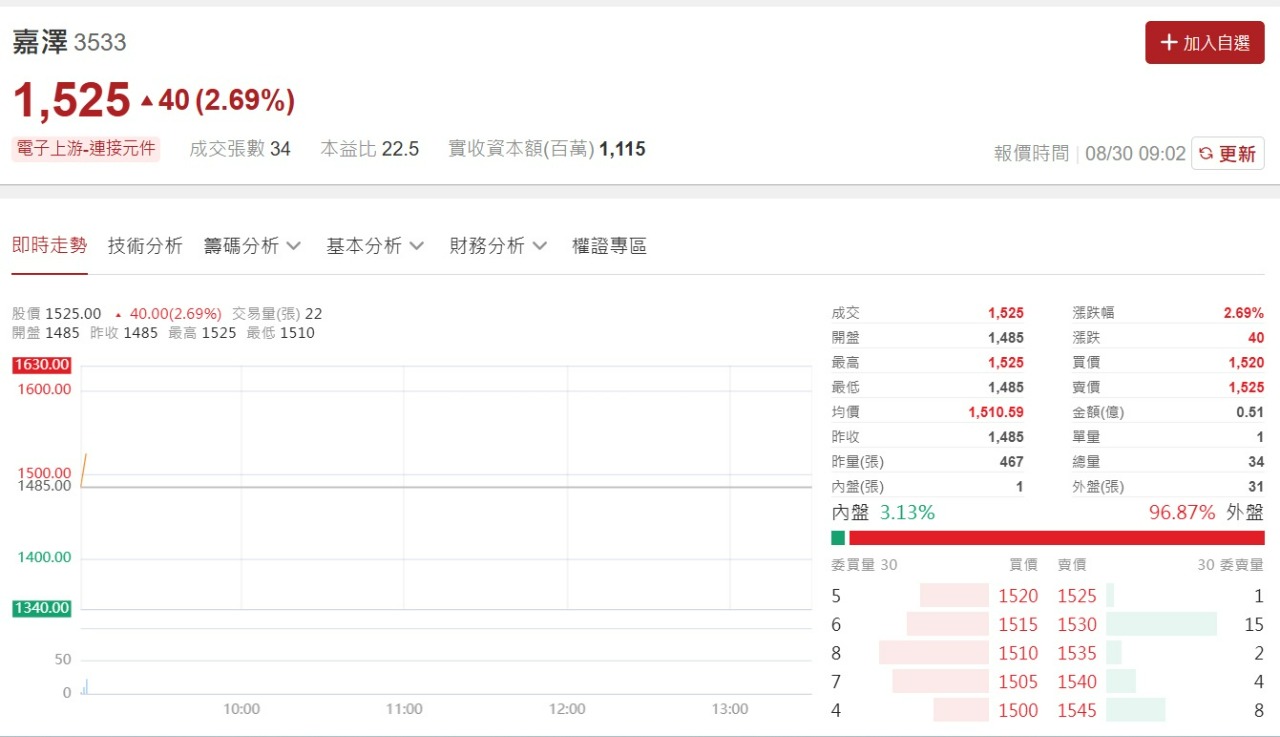
Task: Open the 技術分析 tab
Action: tap(145, 246)
